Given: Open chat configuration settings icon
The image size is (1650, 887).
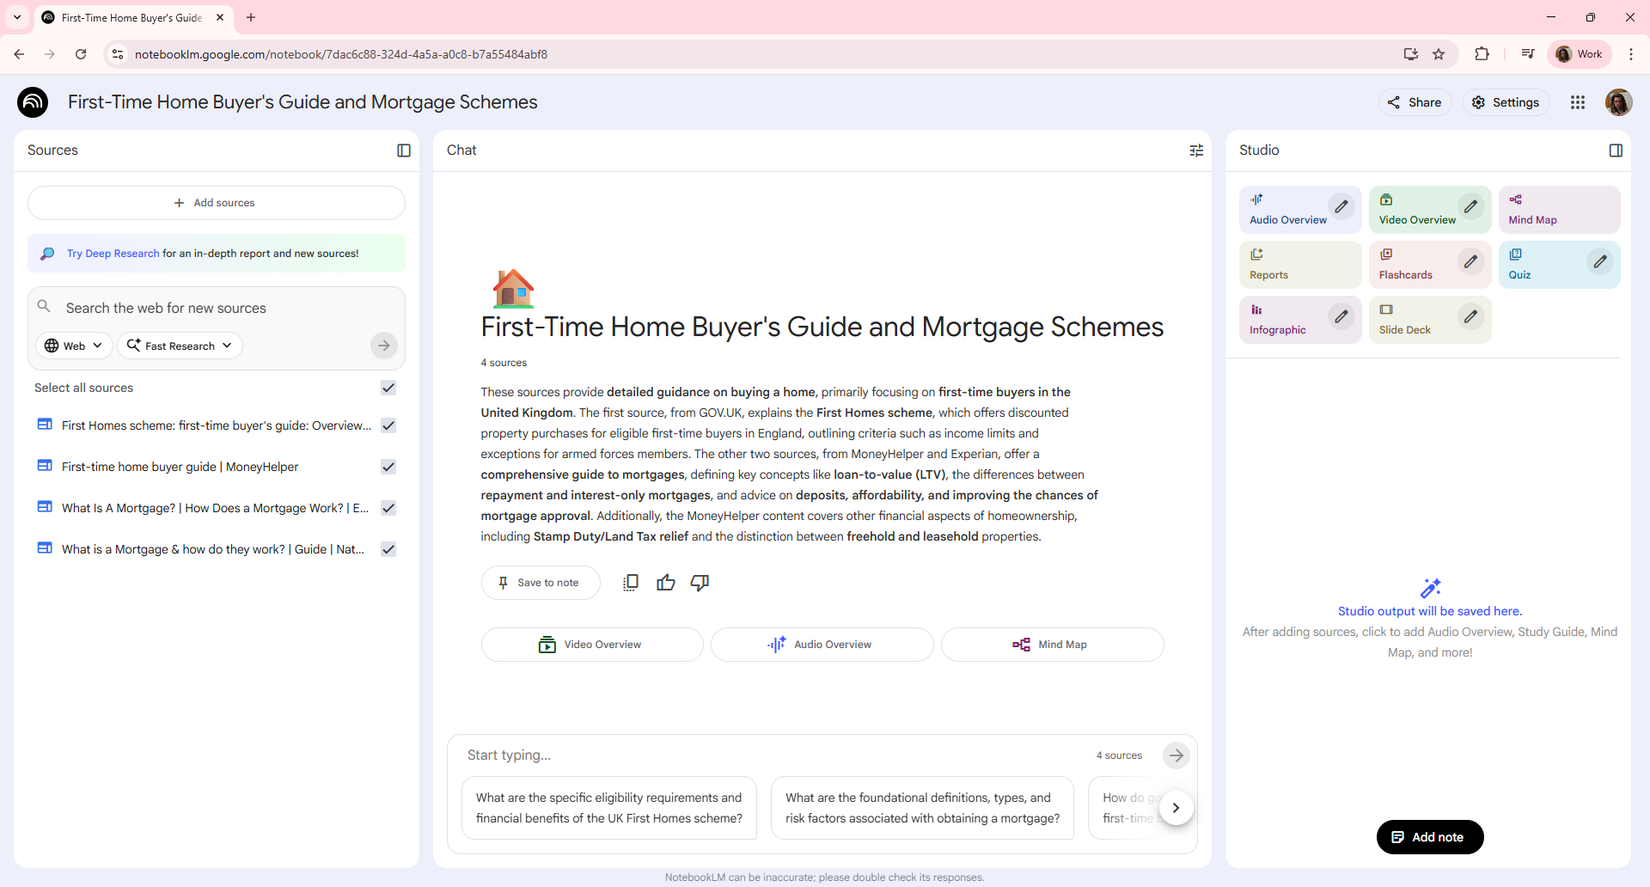Looking at the screenshot, I should pos(1196,150).
